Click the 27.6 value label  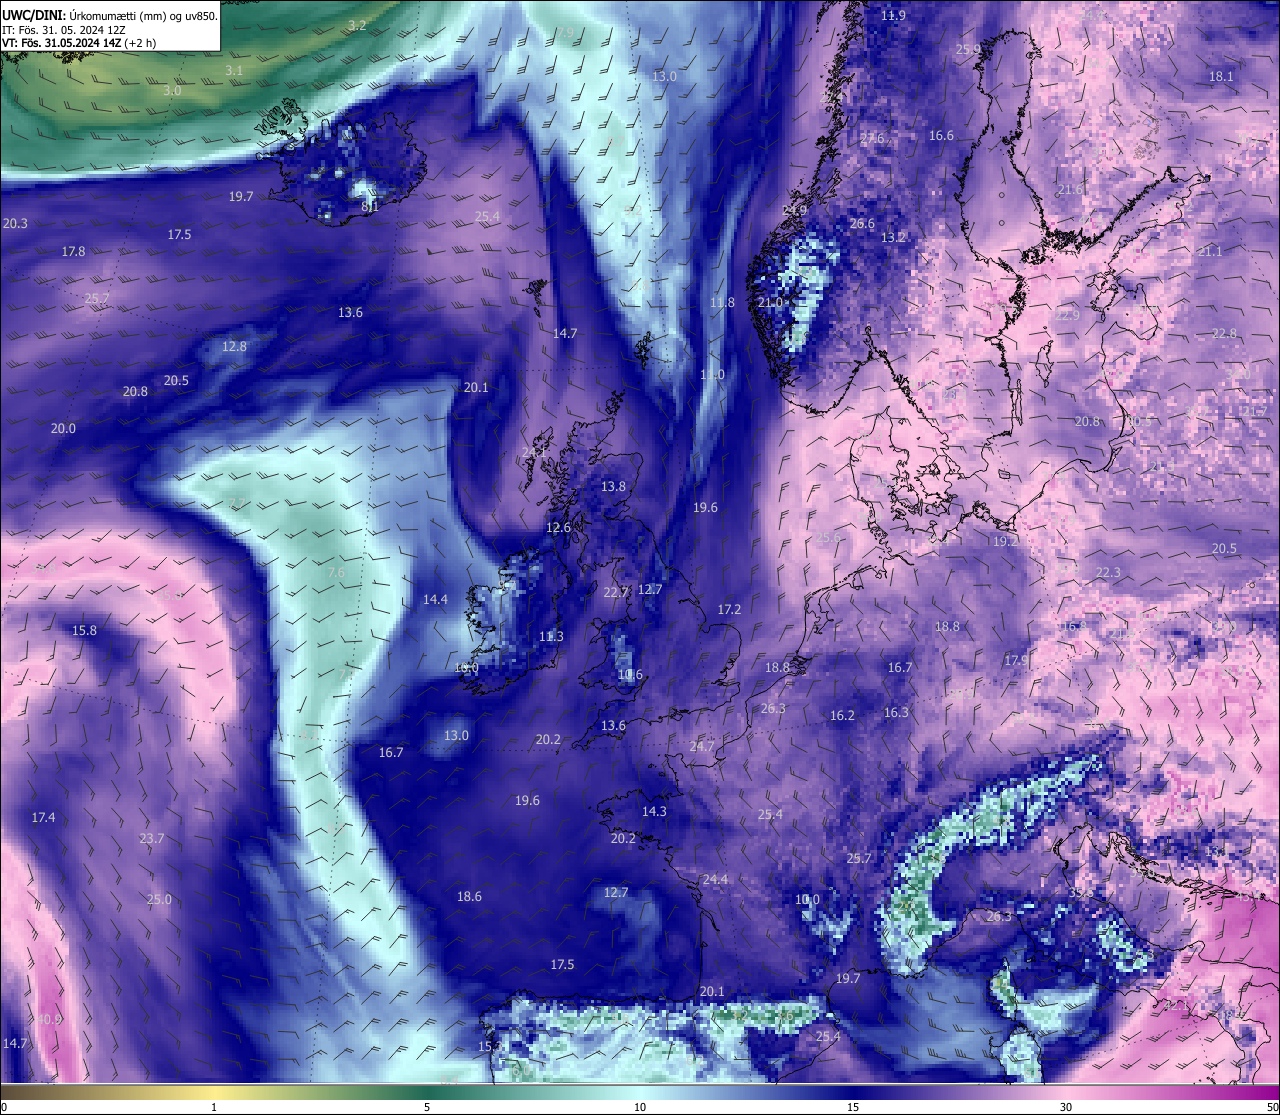click(x=872, y=139)
